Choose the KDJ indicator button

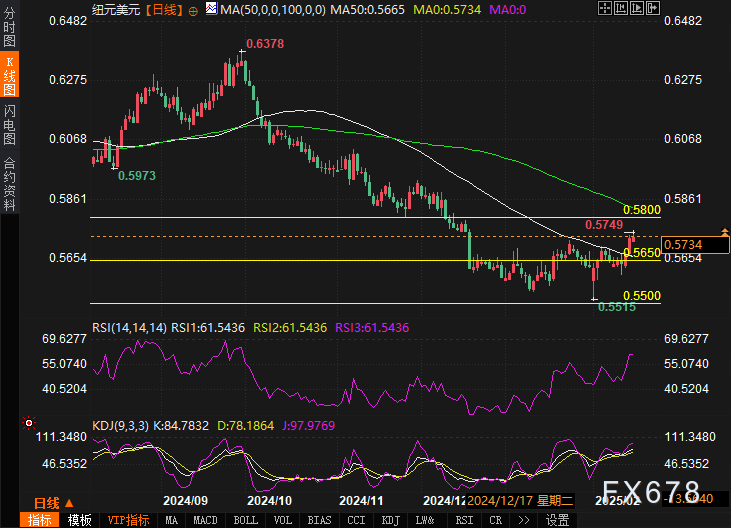pos(390,520)
